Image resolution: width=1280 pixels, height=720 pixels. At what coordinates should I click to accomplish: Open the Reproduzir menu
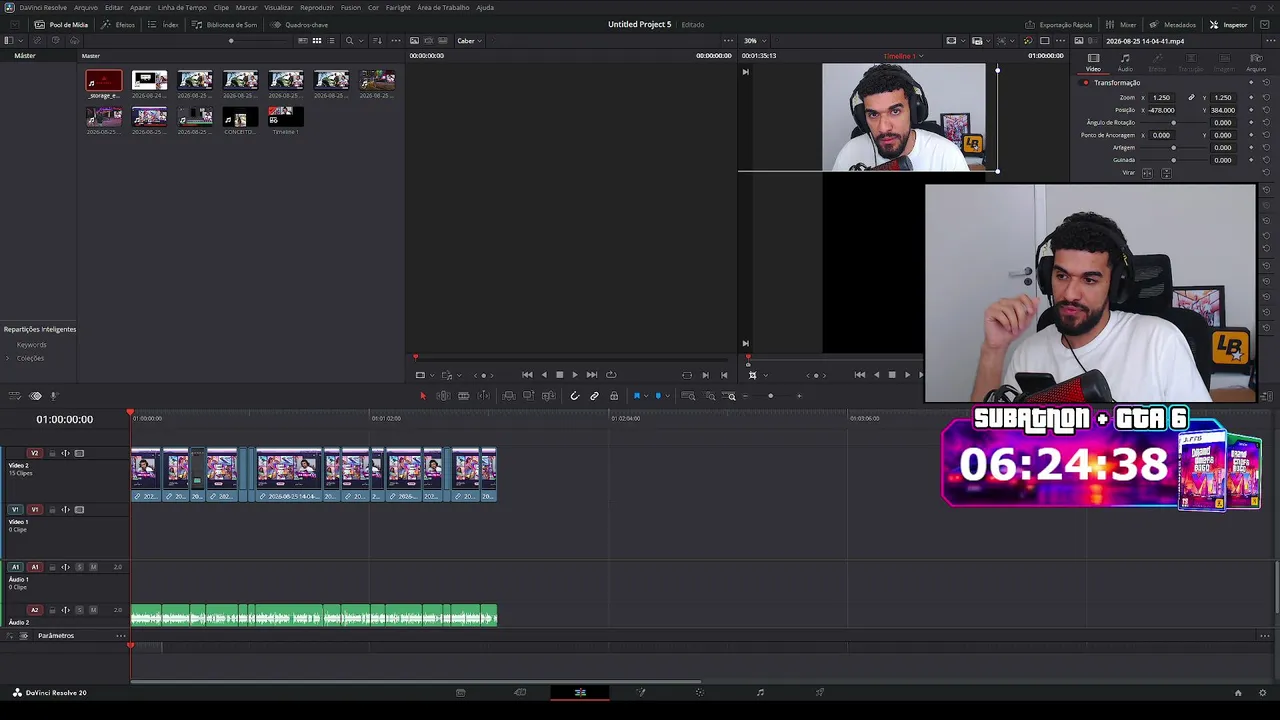click(x=317, y=7)
